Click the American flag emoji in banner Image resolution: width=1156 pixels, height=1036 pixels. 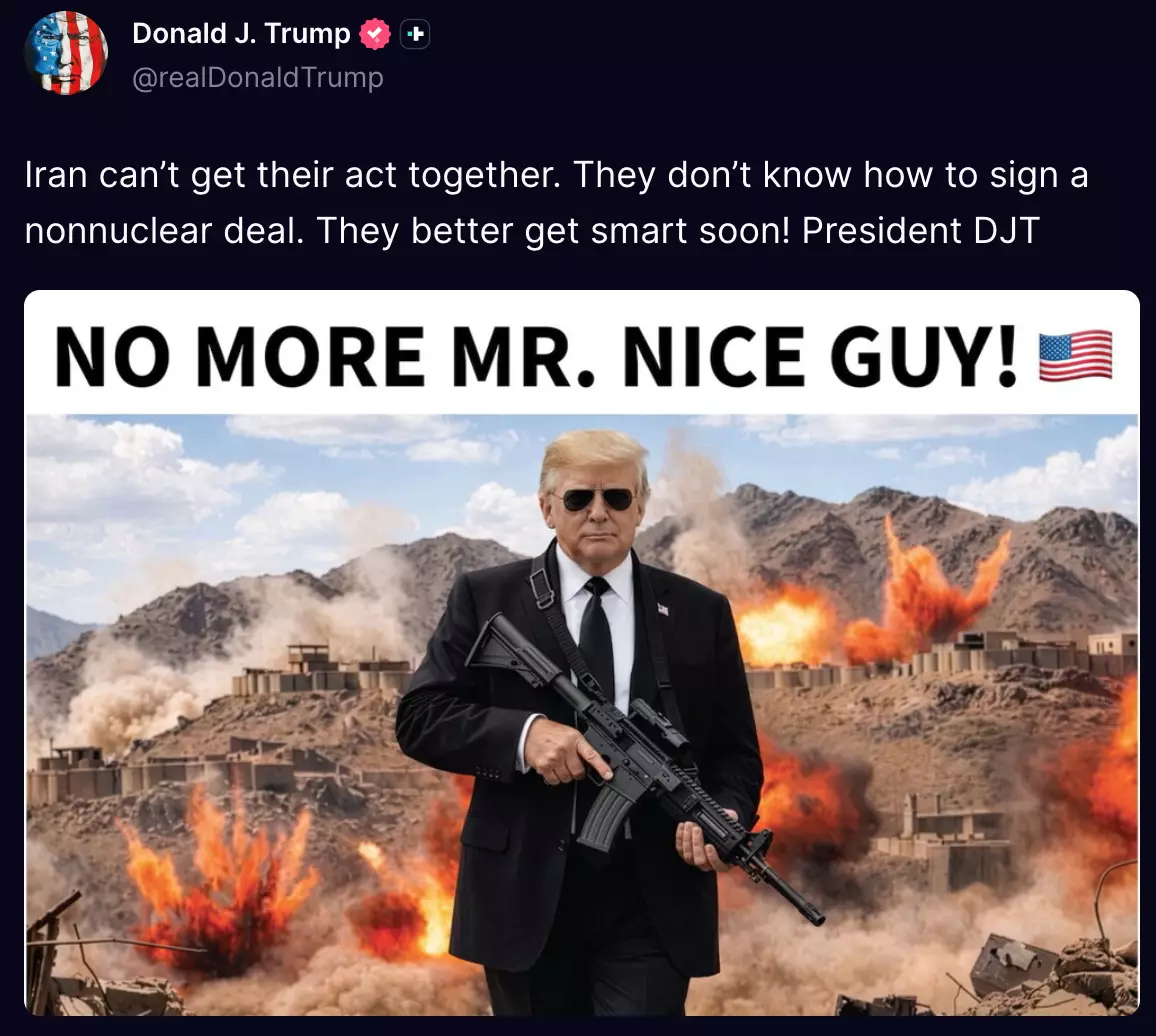click(x=1076, y=356)
